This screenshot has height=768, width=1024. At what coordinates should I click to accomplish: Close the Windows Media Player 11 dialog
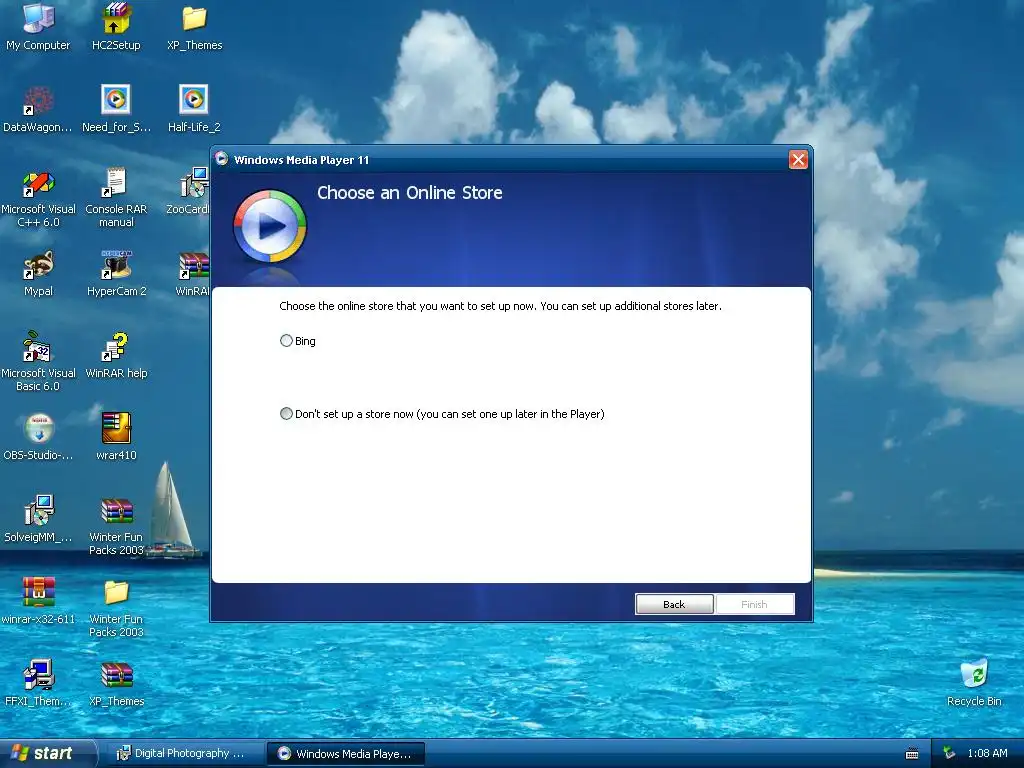click(x=798, y=159)
